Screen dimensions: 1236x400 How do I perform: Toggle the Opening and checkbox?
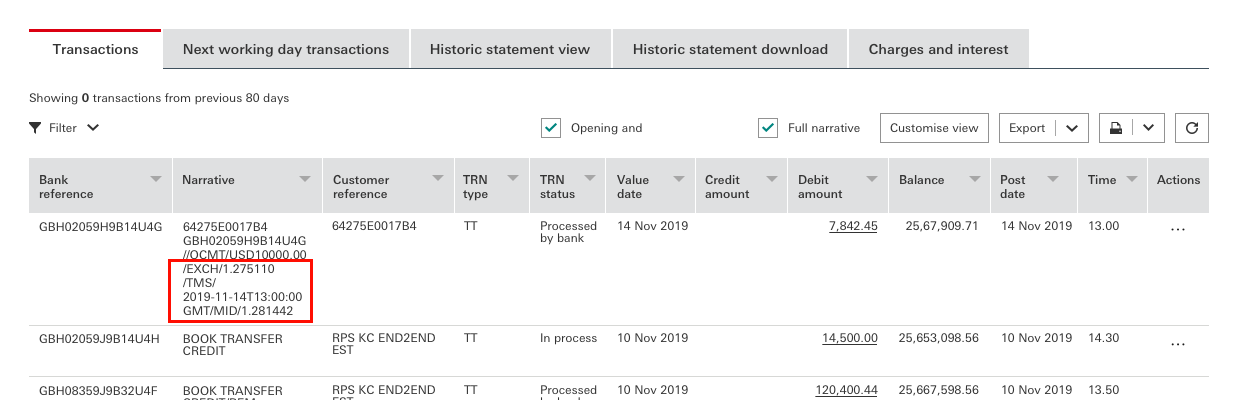(550, 128)
